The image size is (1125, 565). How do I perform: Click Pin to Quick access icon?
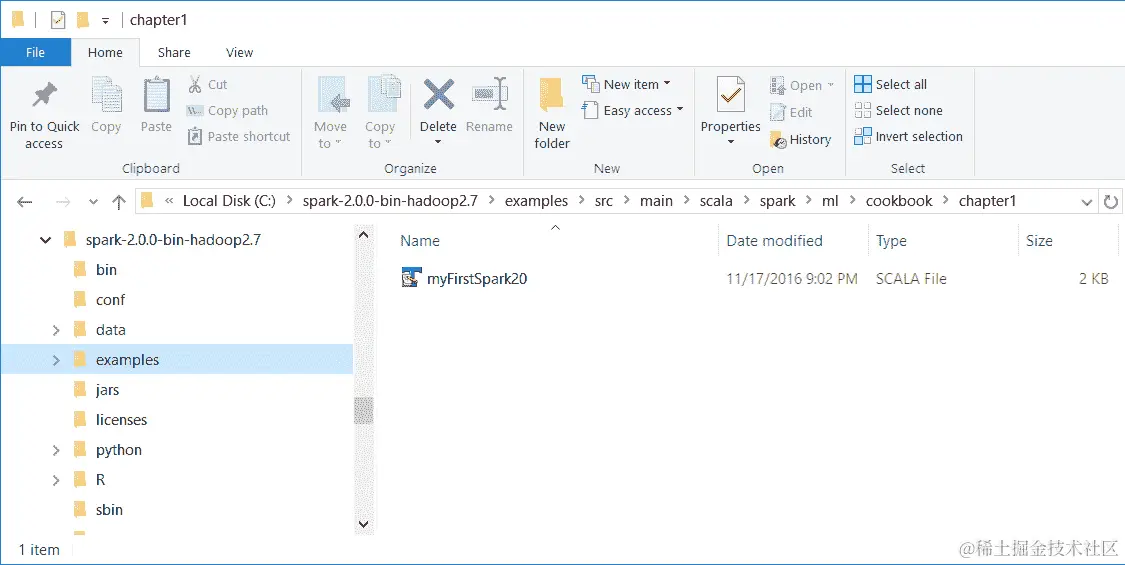coord(44,95)
